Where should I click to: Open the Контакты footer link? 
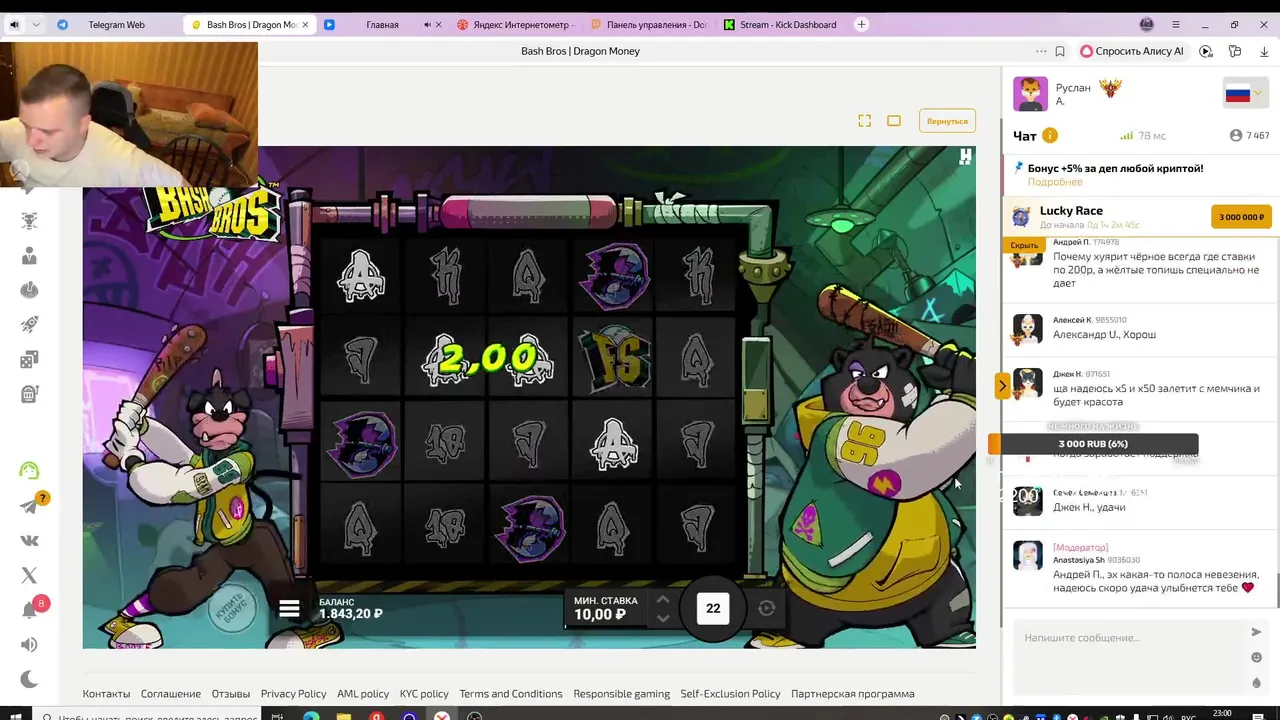click(106, 694)
